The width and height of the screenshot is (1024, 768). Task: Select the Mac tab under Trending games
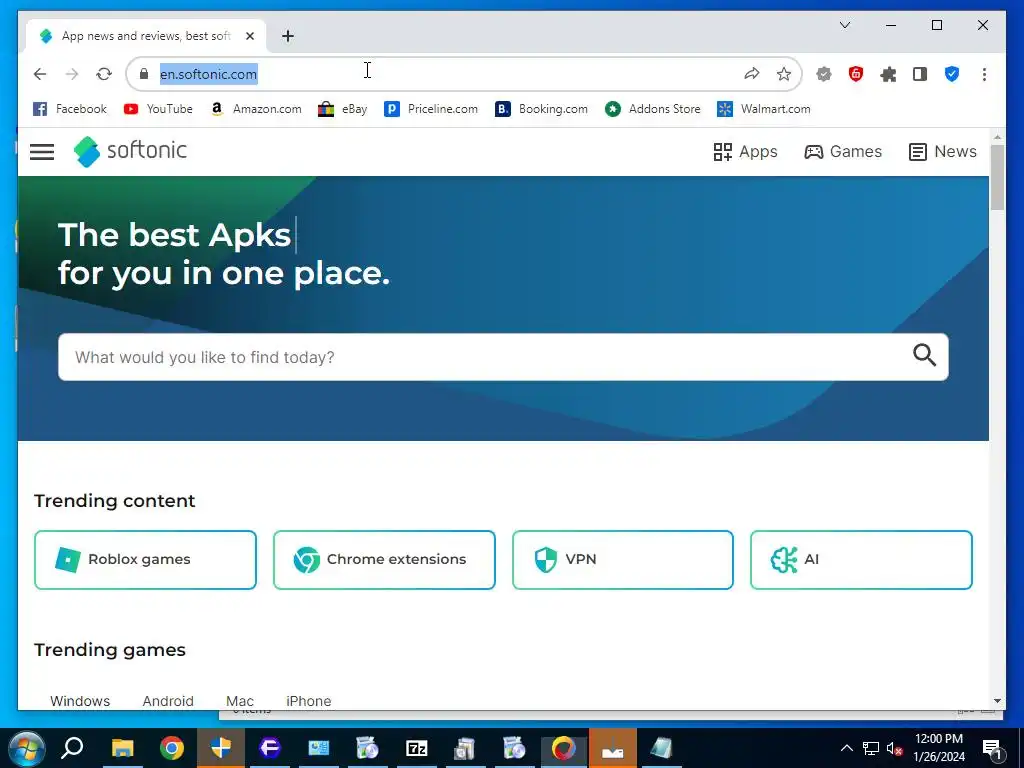tap(240, 701)
